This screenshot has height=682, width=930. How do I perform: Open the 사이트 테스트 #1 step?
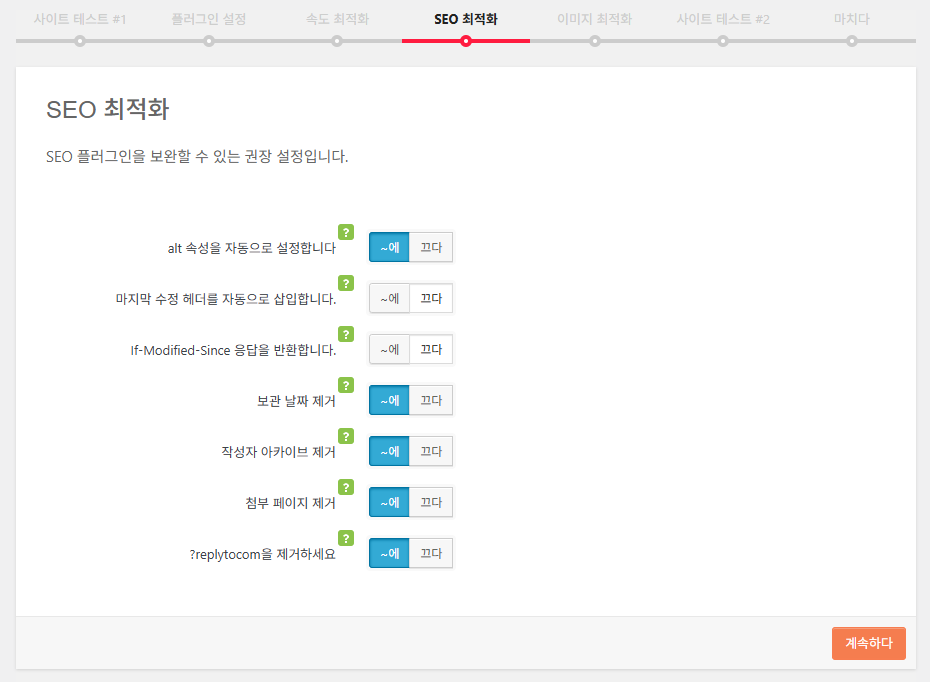pyautogui.click(x=78, y=42)
